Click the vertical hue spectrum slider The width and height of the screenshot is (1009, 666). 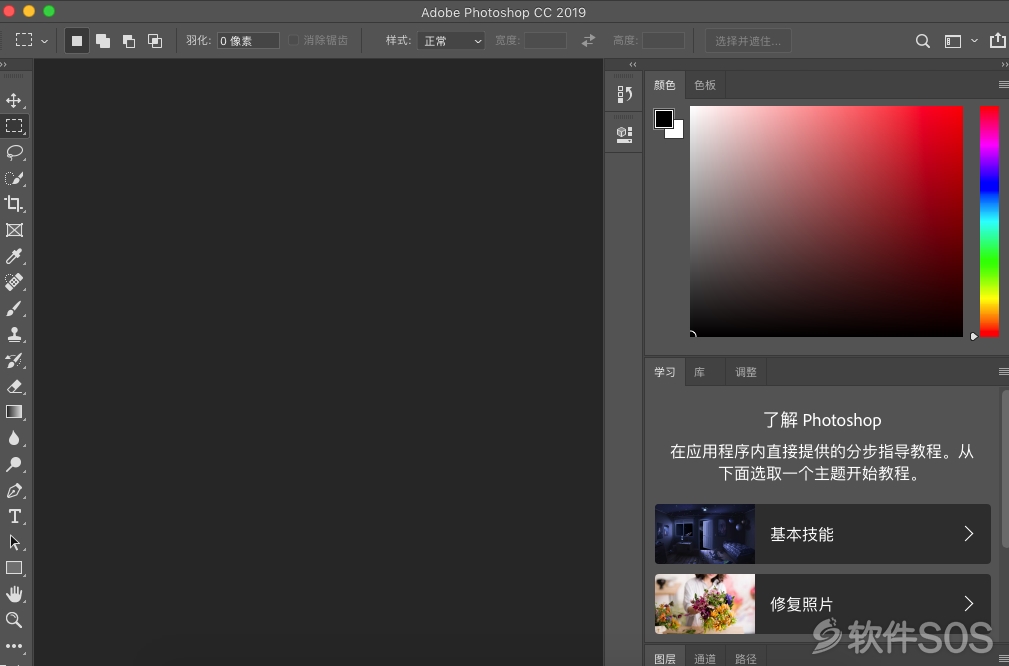pyautogui.click(x=989, y=221)
